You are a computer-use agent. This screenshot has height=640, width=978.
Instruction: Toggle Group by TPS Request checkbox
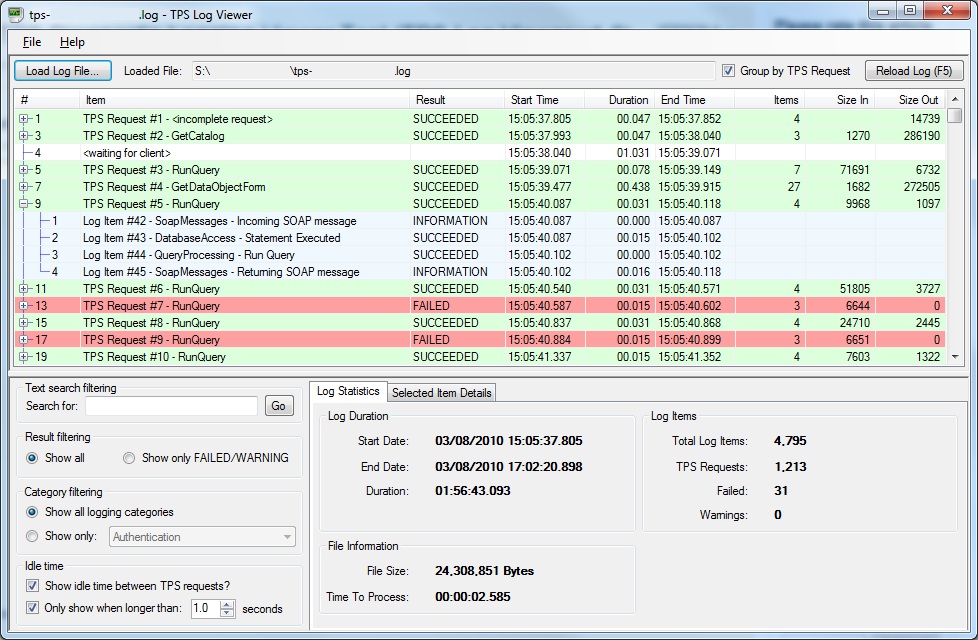pos(728,71)
